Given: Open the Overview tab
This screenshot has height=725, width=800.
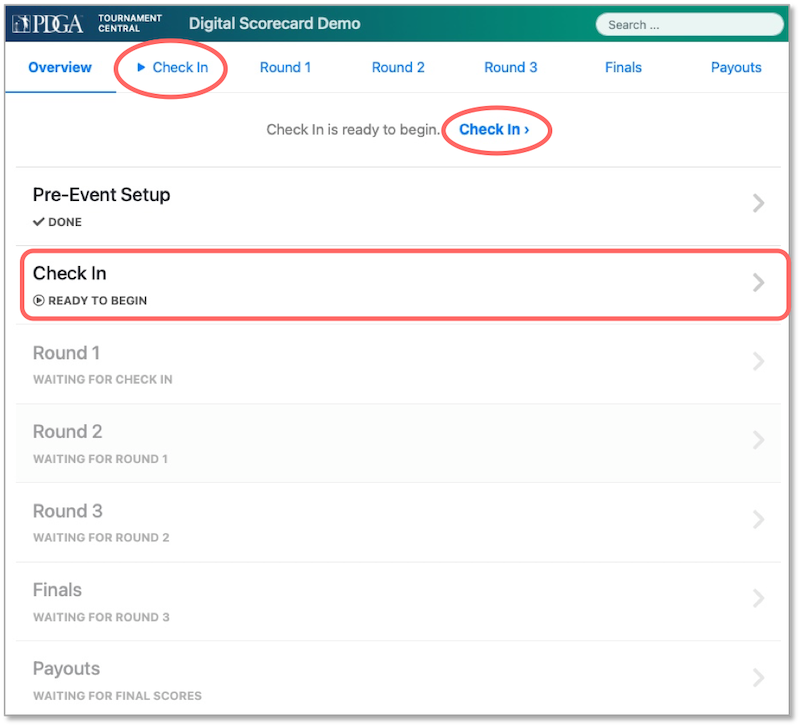Looking at the screenshot, I should click(x=60, y=67).
